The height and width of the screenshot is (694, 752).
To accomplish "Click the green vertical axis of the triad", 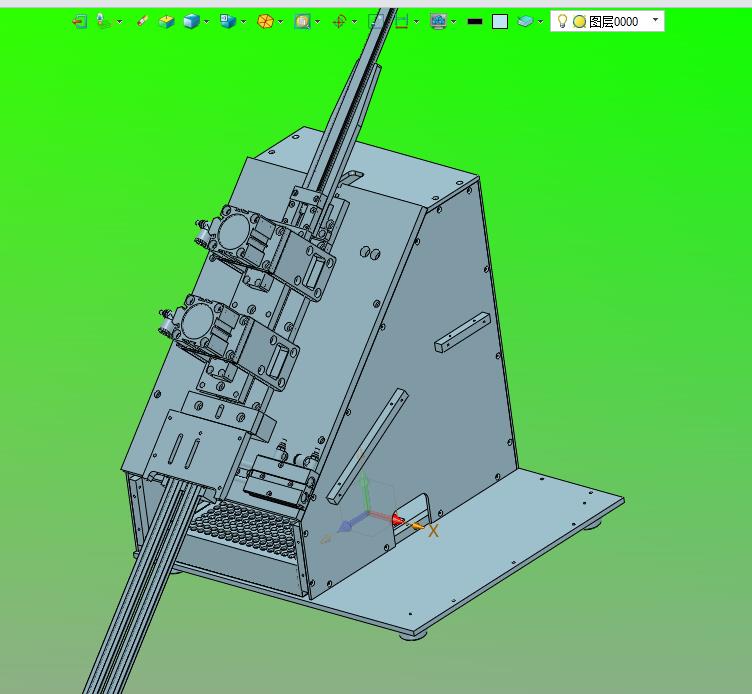I will (365, 491).
